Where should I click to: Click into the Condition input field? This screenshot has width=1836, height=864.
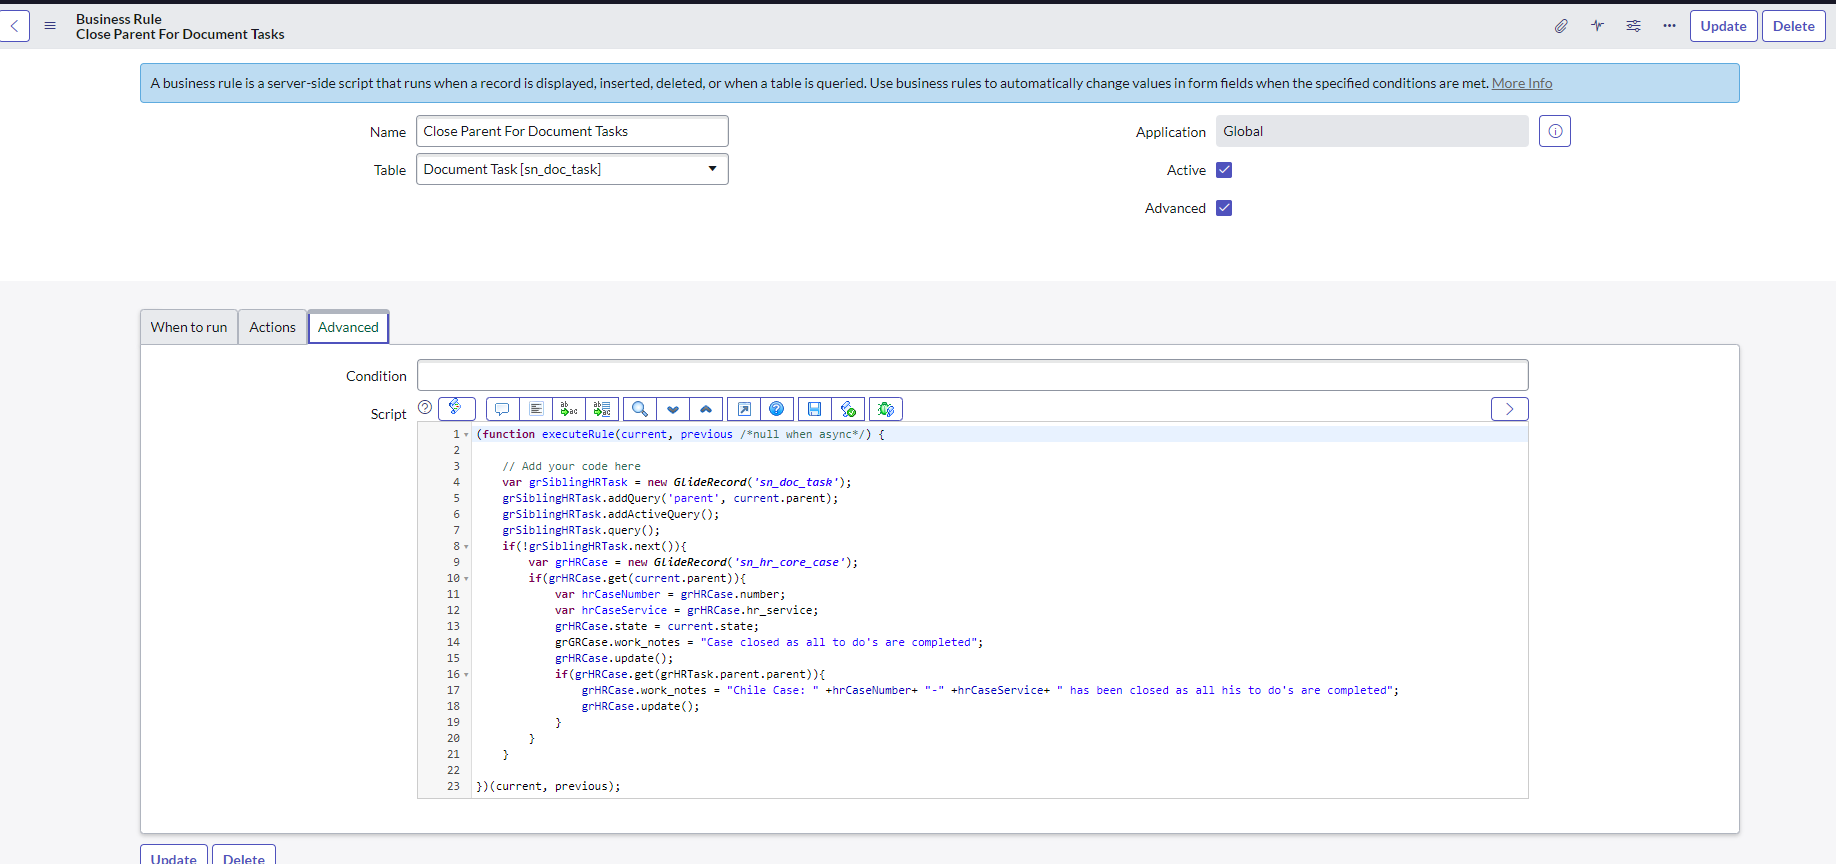coord(972,375)
